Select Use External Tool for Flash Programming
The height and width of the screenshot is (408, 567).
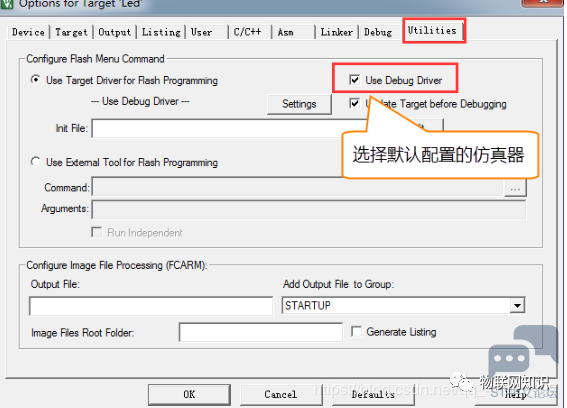[x=35, y=161]
